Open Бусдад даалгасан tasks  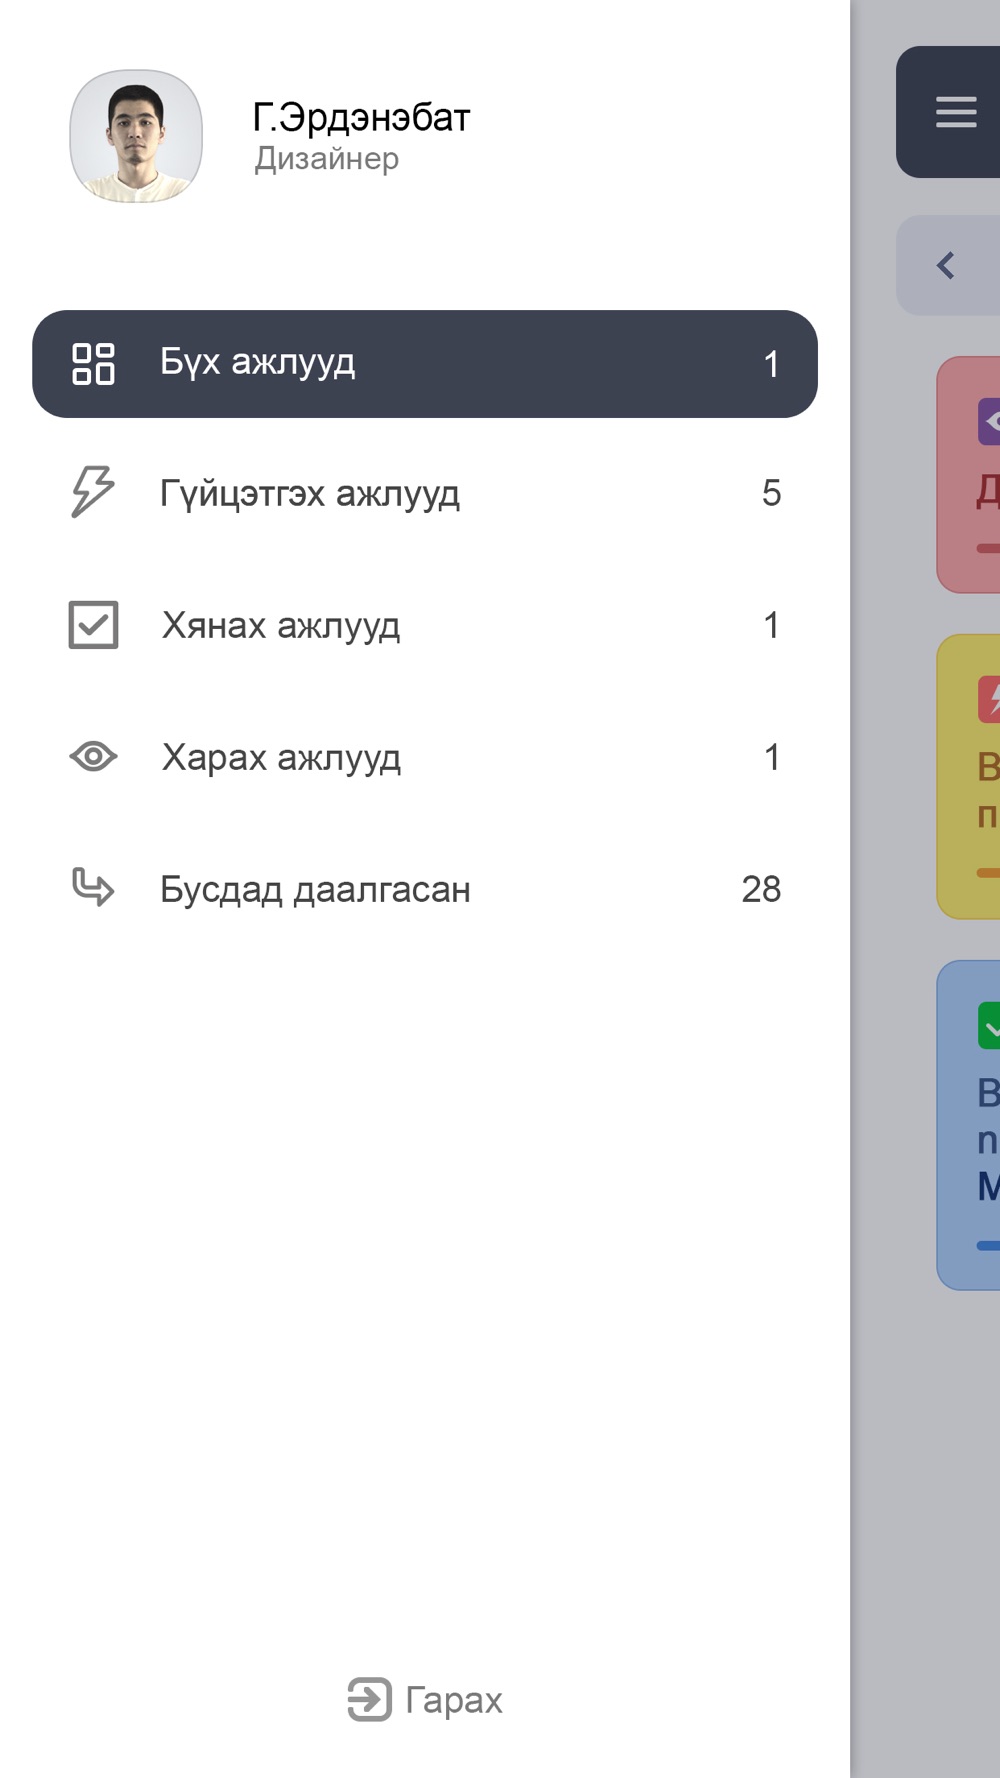coord(425,889)
